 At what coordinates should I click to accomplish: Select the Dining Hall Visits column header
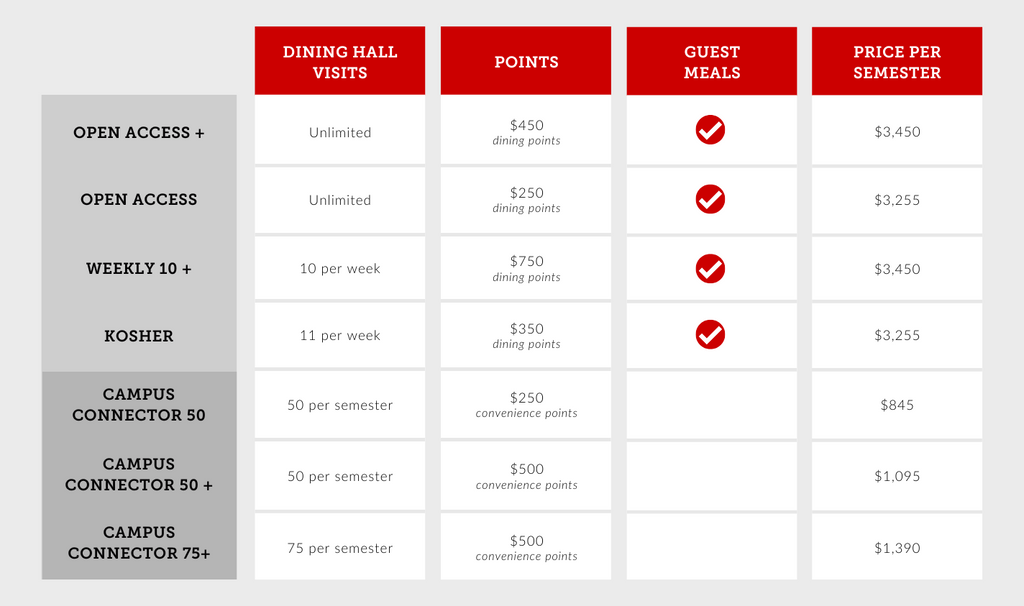click(x=340, y=62)
